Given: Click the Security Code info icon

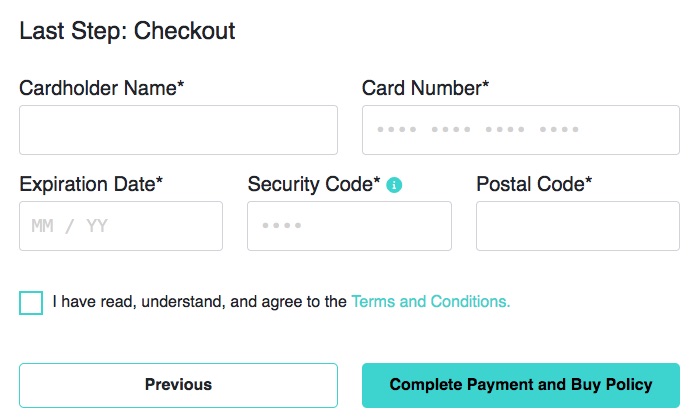Looking at the screenshot, I should coord(394,185).
